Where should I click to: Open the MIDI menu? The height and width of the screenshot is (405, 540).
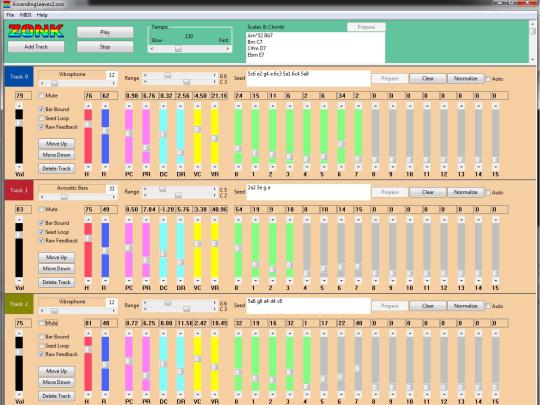pyautogui.click(x=25, y=15)
